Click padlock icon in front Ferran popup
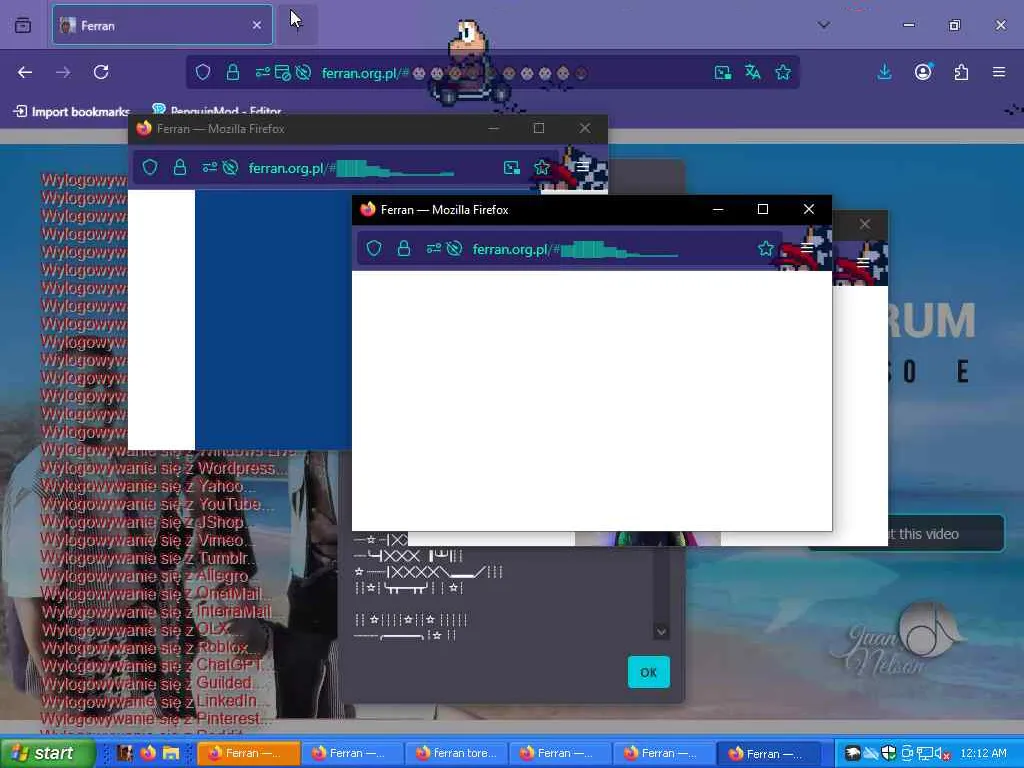 404,248
